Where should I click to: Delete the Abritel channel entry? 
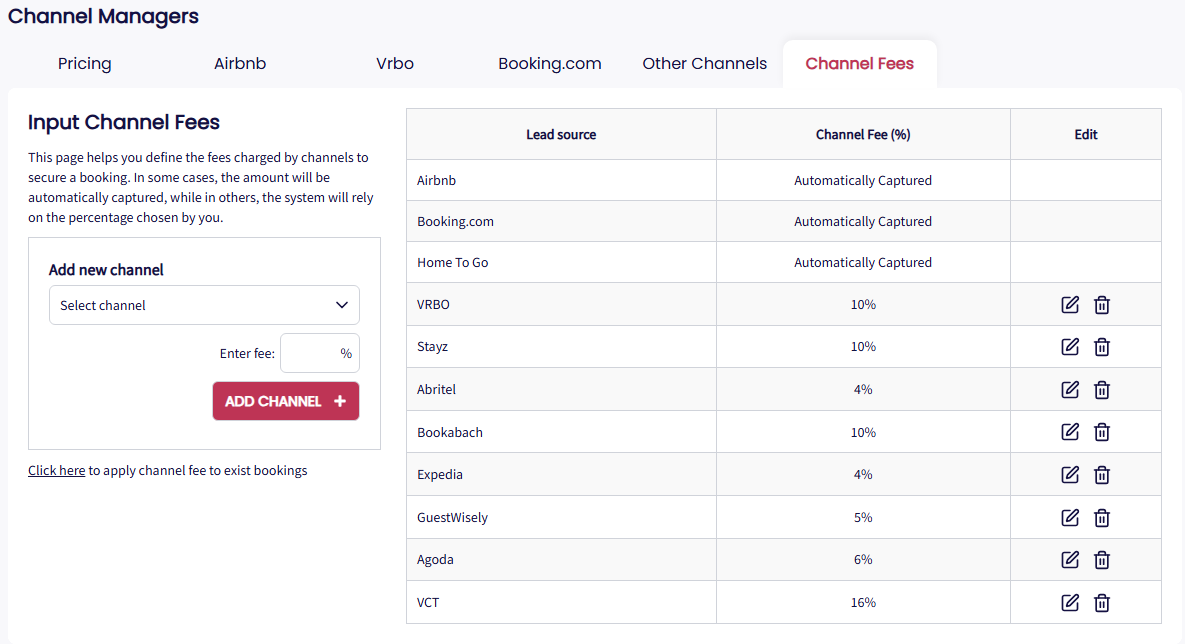click(x=1101, y=390)
